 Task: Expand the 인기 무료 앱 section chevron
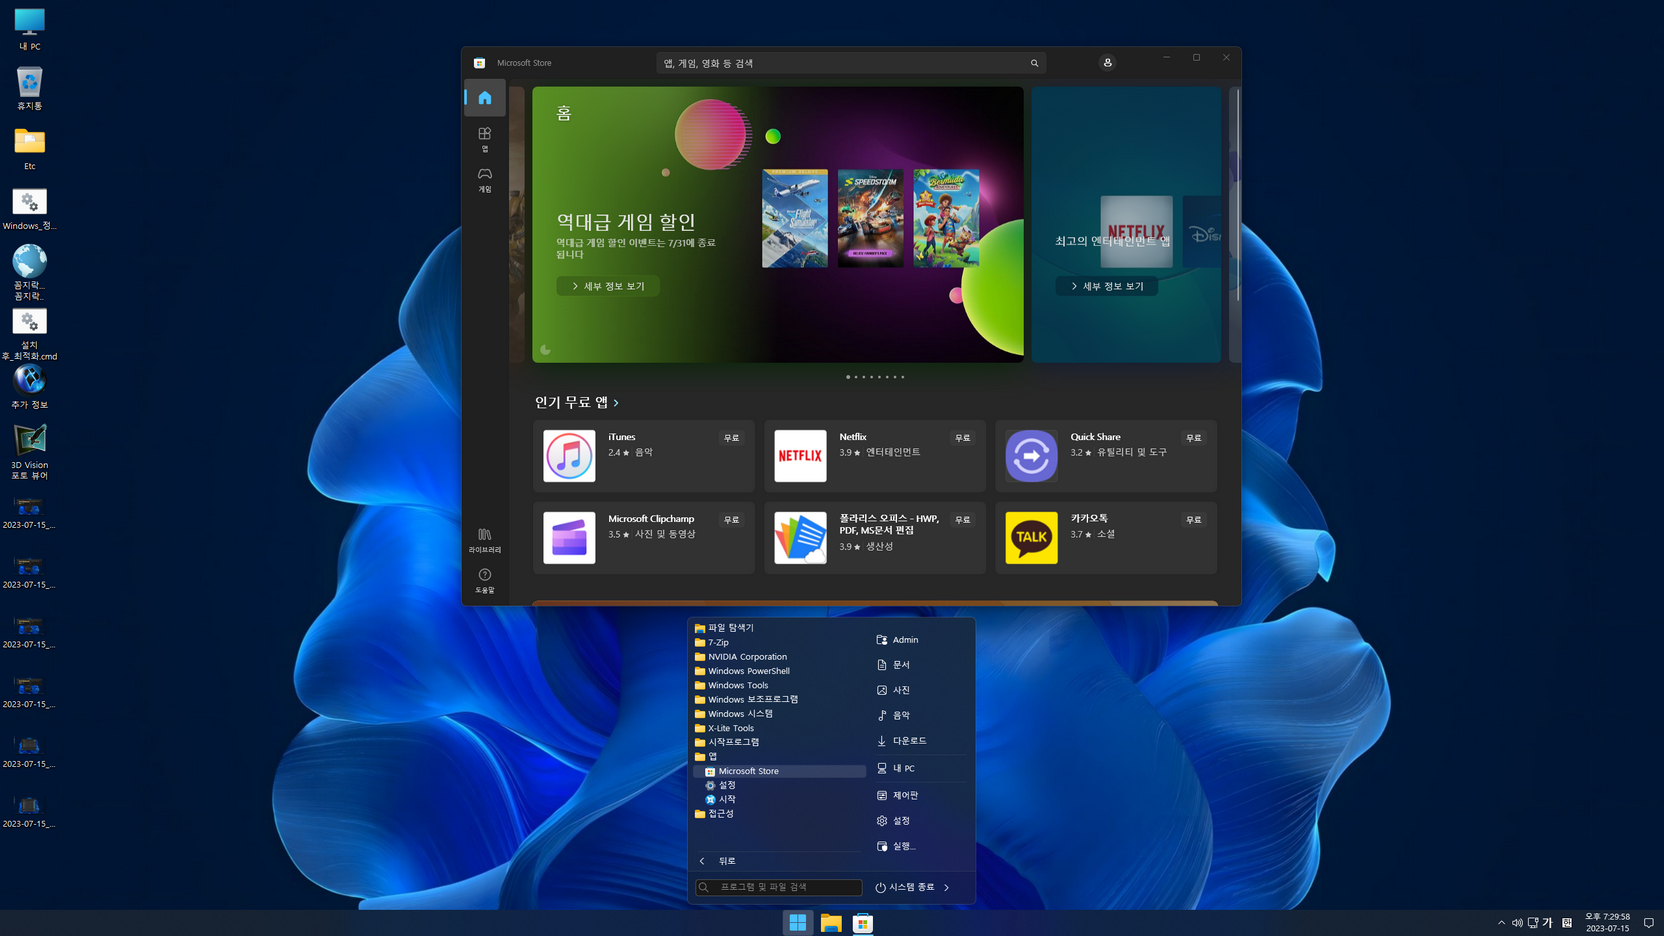[x=617, y=403]
